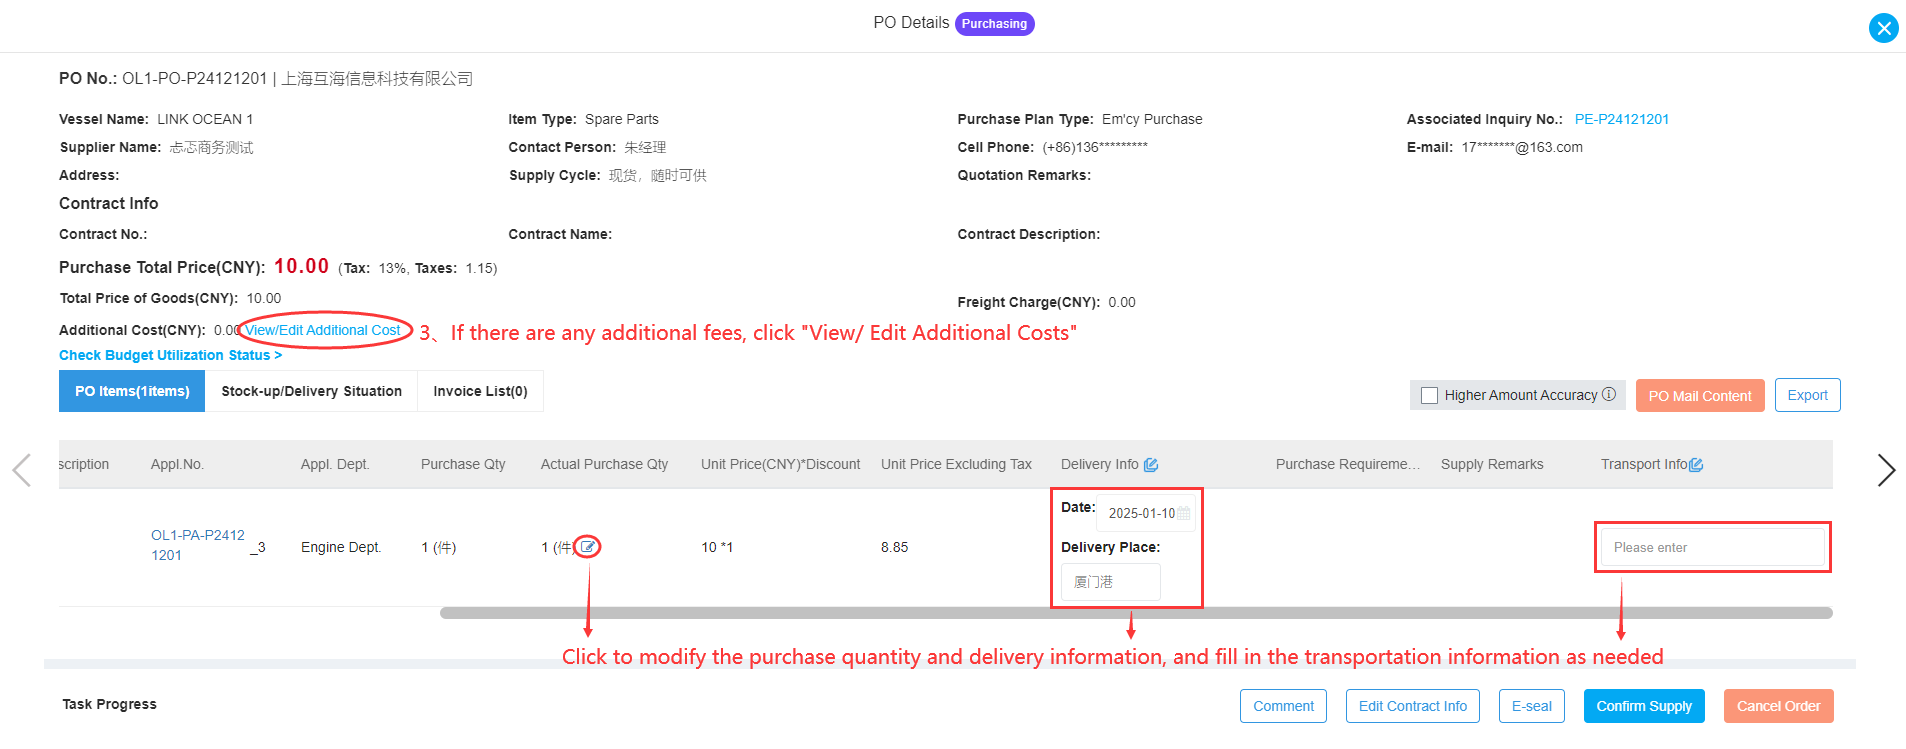Click the Delivery Place input field

click(x=1110, y=582)
